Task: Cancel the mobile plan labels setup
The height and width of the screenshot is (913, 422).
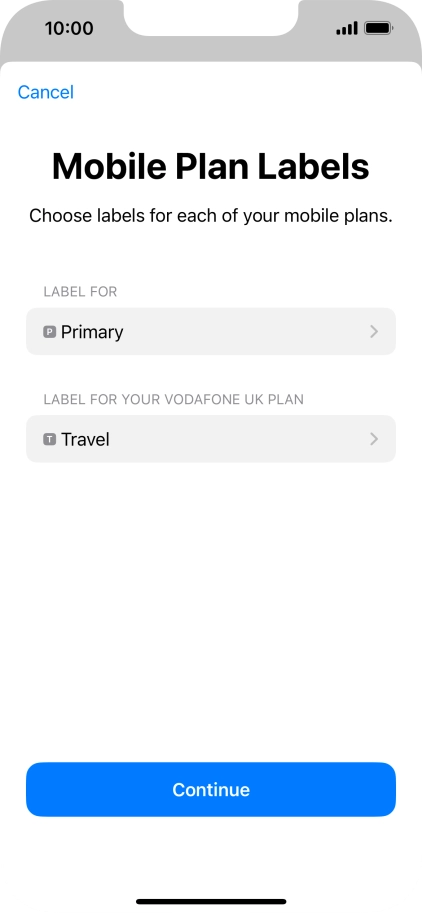Action: [x=45, y=92]
